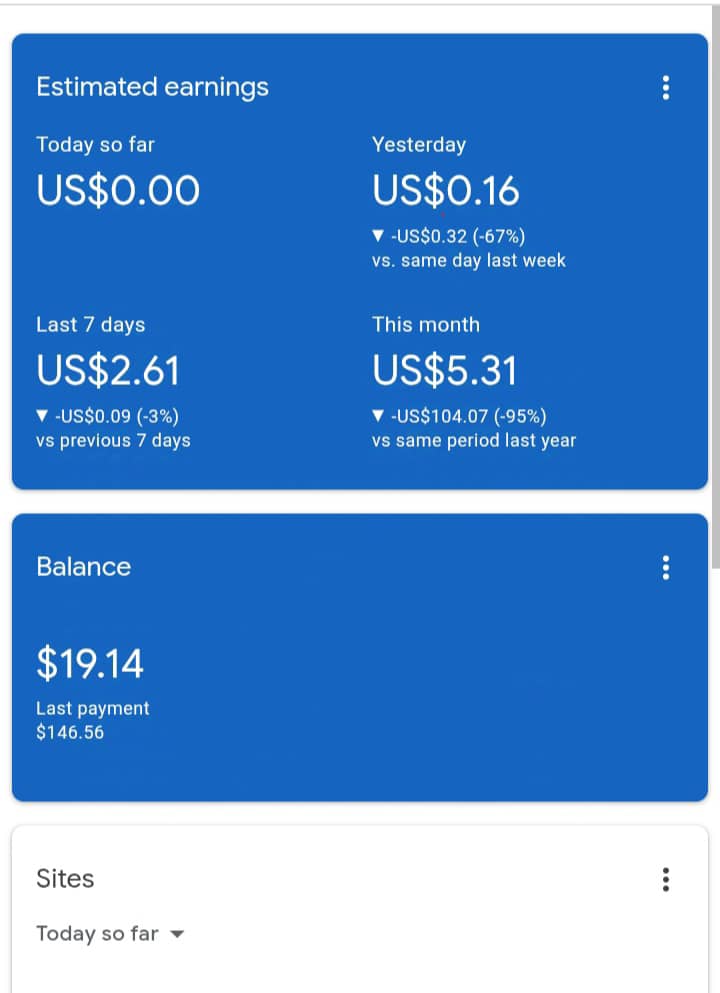Click the Sites section heading
This screenshot has height=993, width=720.
coord(65,879)
